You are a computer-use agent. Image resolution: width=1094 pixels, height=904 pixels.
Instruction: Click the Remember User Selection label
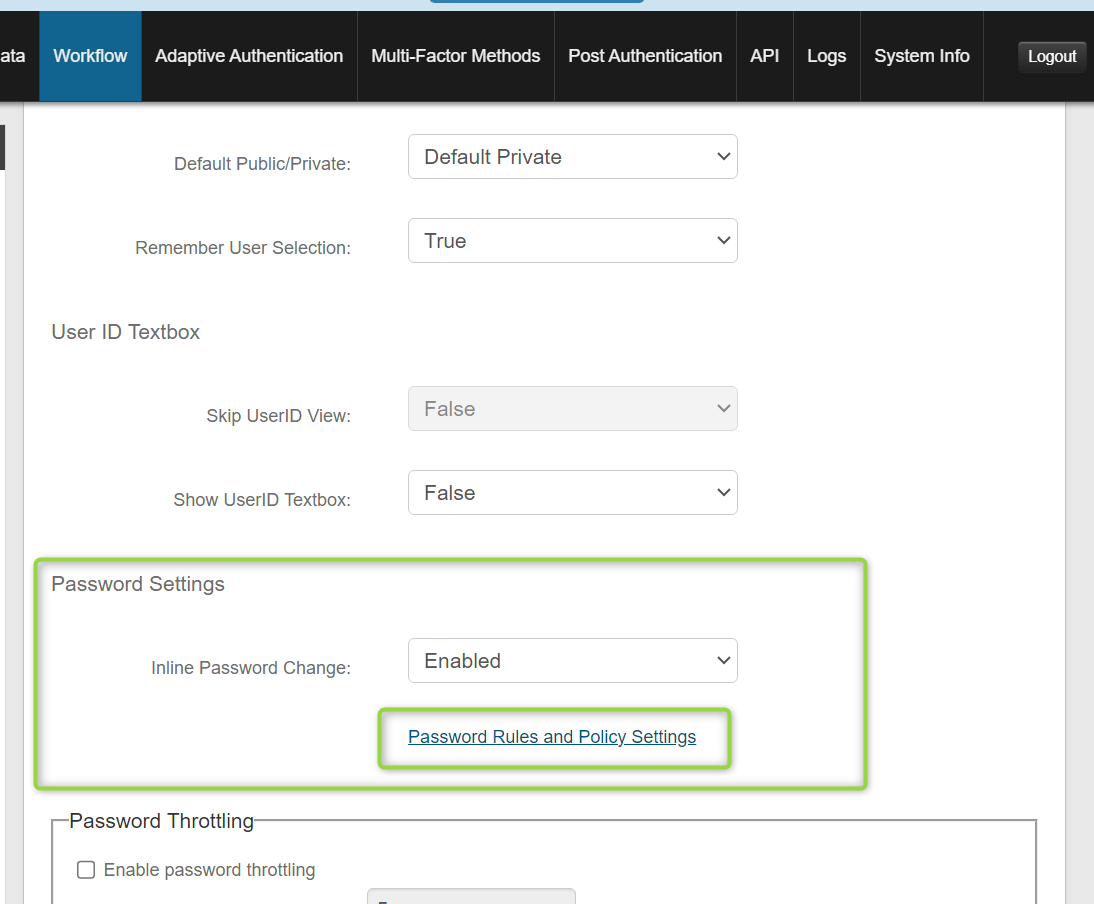click(x=243, y=248)
